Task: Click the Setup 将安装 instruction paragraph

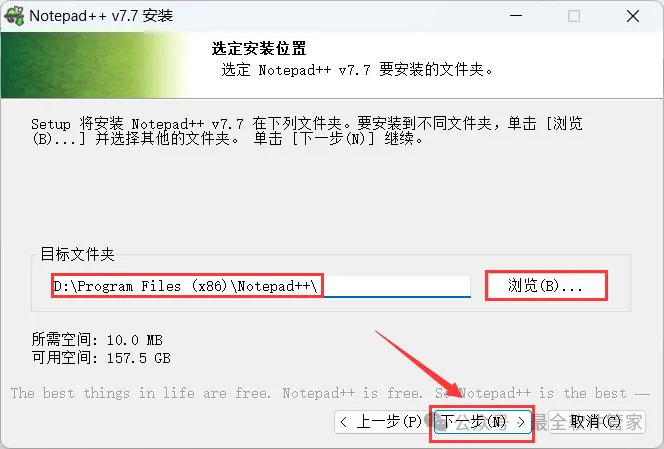Action: (307, 131)
